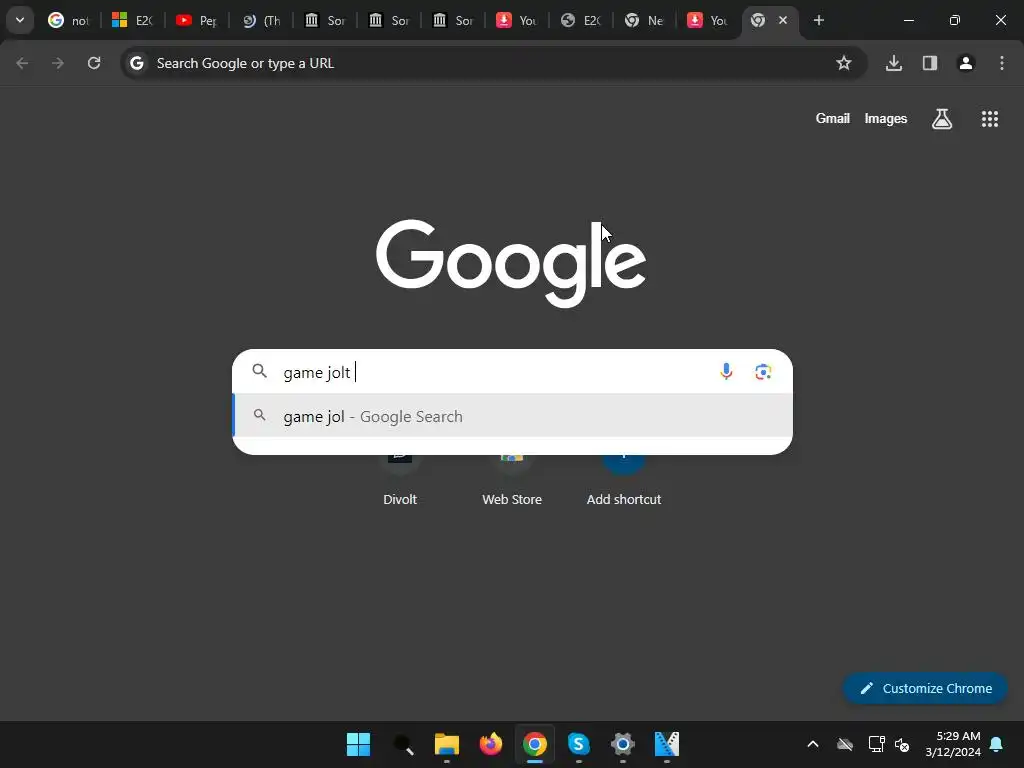Image resolution: width=1024 pixels, height=768 pixels.
Task: Click Add shortcut tile
Action: click(624, 480)
